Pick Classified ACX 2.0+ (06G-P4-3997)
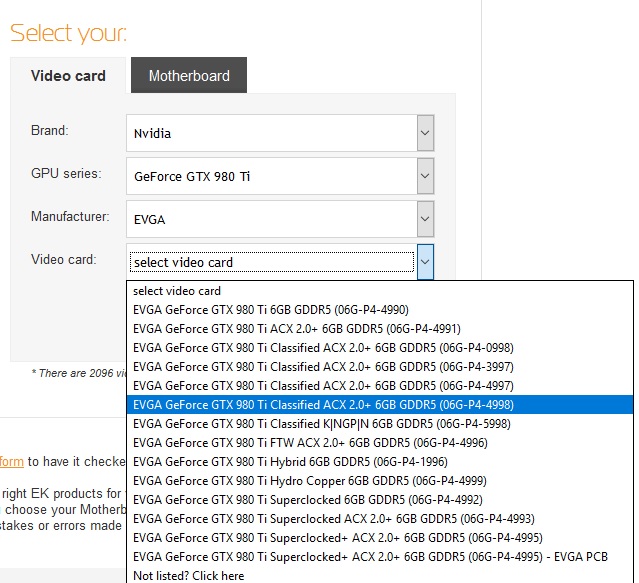This screenshot has height=583, width=639. point(380,367)
